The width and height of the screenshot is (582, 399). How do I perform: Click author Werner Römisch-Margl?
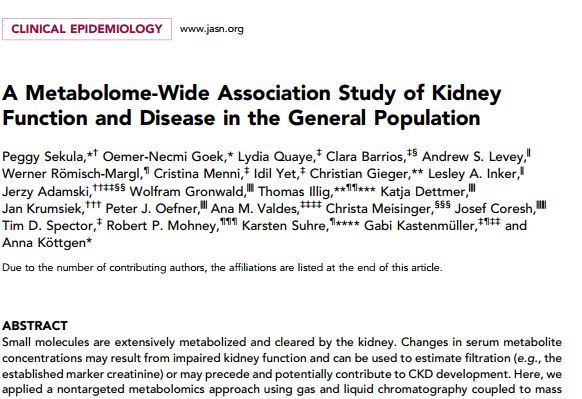[71, 174]
